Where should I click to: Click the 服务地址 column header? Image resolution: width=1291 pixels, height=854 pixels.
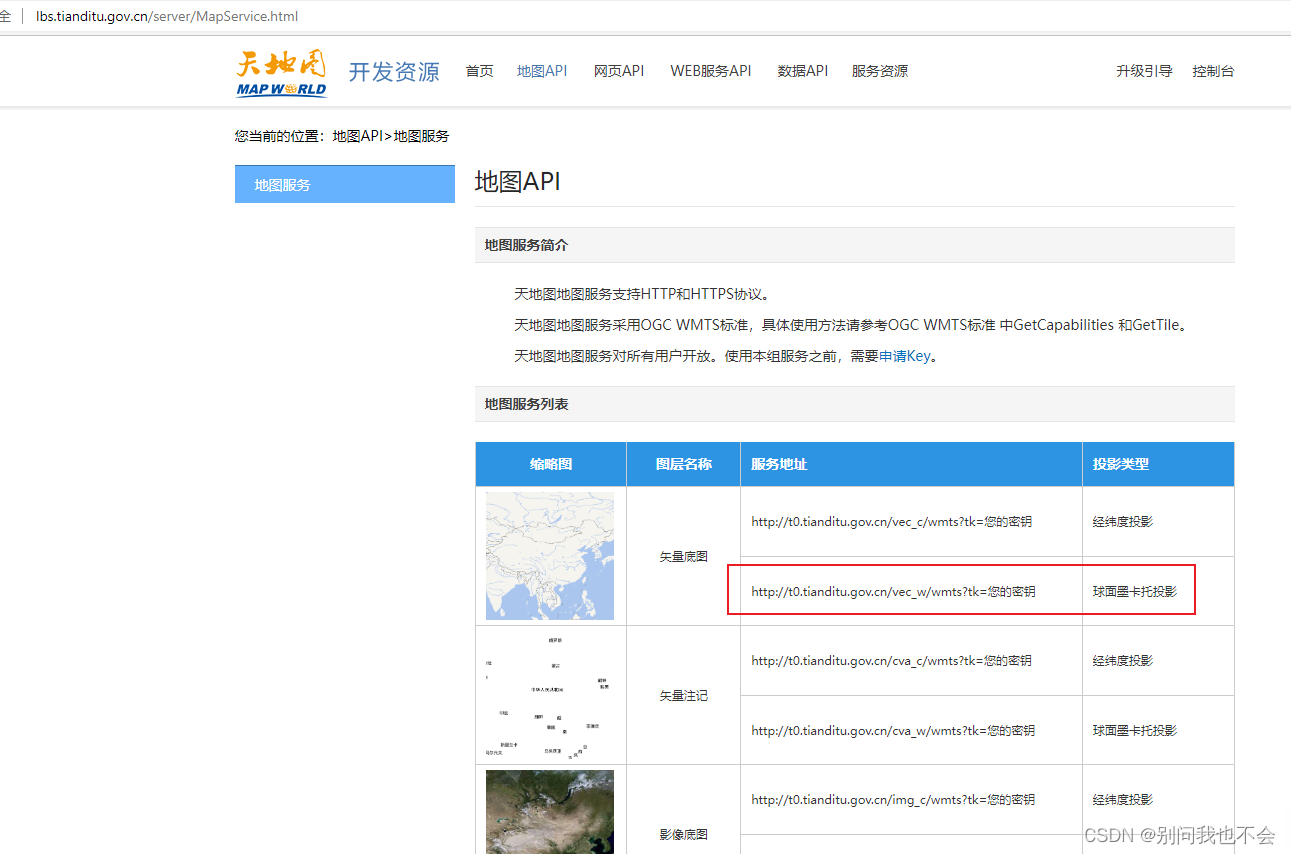tap(911, 464)
